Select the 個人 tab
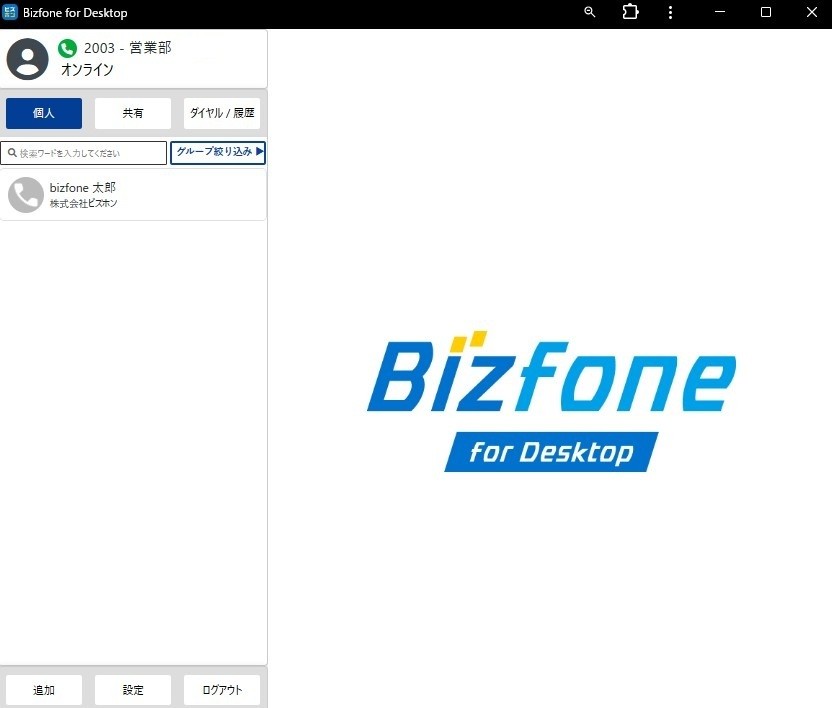Screen dimensions: 832x708 pos(43,113)
